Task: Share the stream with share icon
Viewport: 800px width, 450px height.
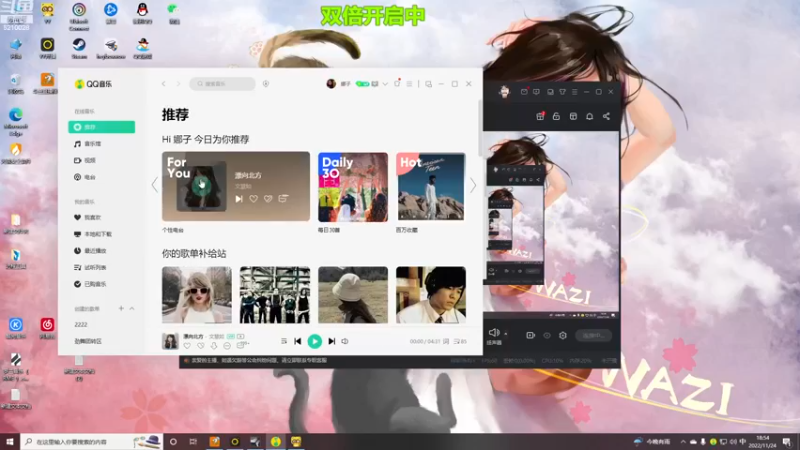Action: [x=606, y=116]
